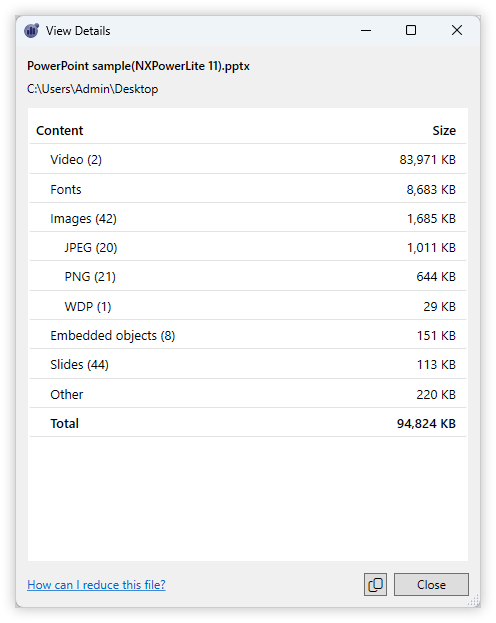This screenshot has width=496, height=623.
Task: Click the Size column header
Action: 444,130
